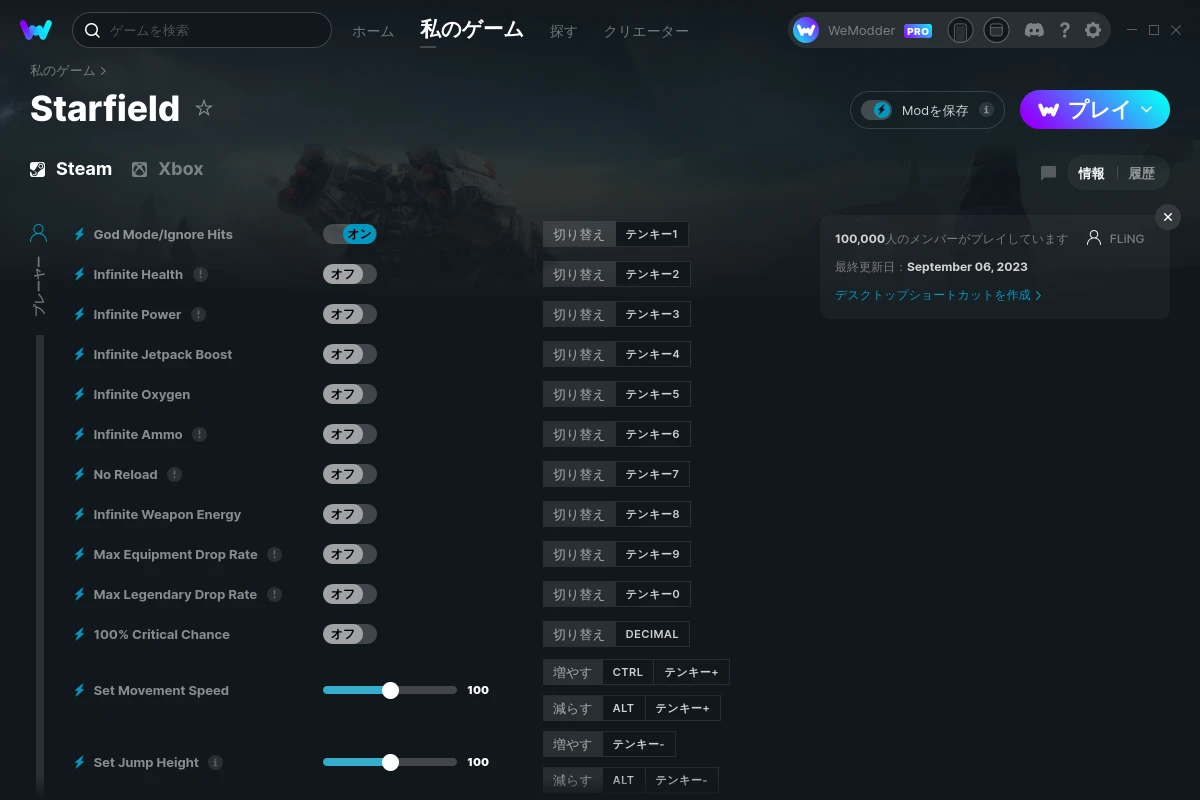Open the Discord icon in header
Screen dimensions: 1200x800
[1034, 30]
